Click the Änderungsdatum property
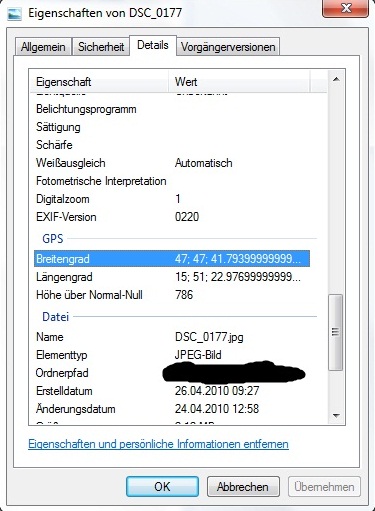The width and height of the screenshot is (375, 511). 76,409
